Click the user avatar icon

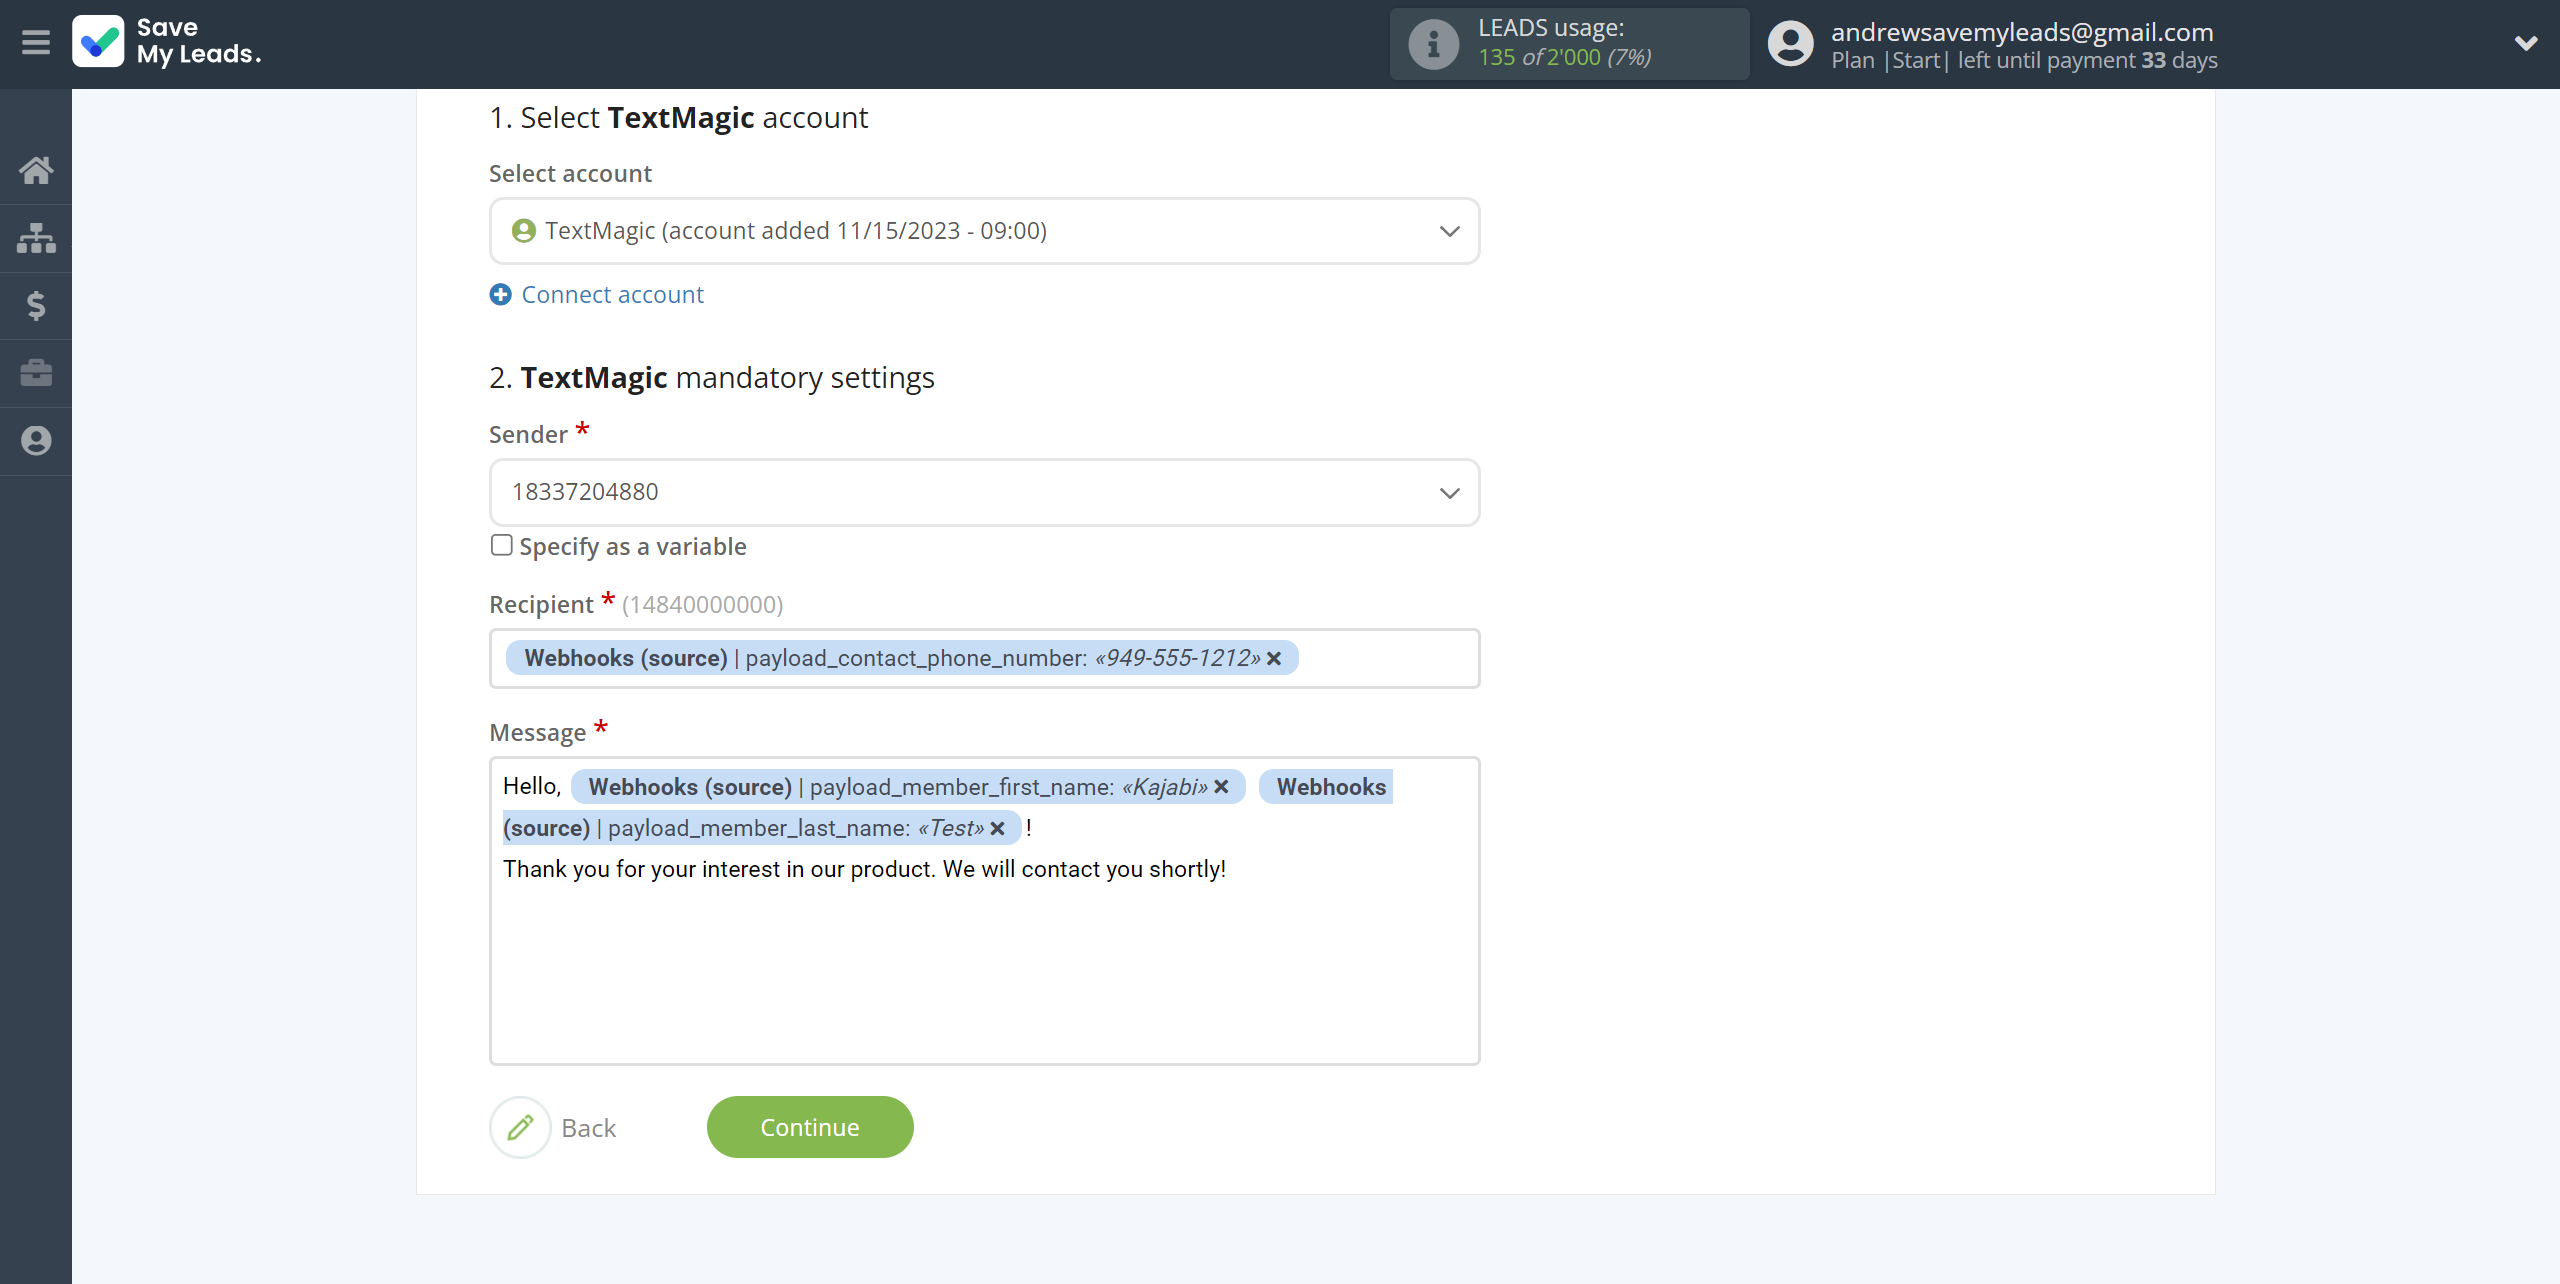coord(1790,44)
